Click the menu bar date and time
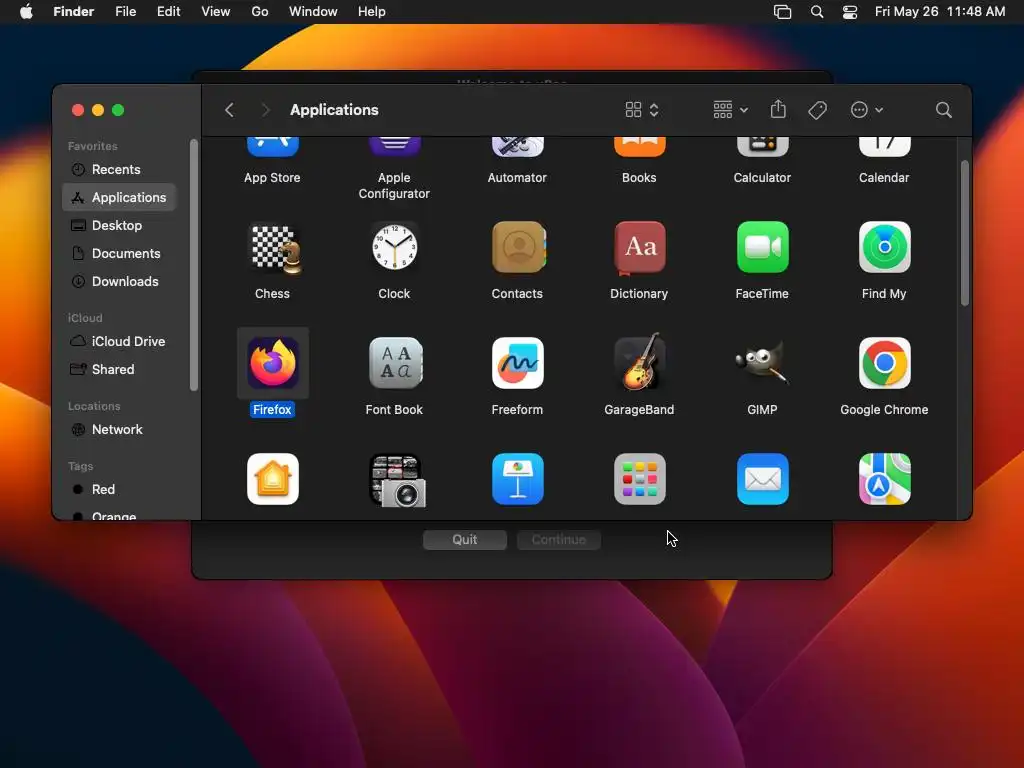This screenshot has height=768, width=1024. pos(939,12)
